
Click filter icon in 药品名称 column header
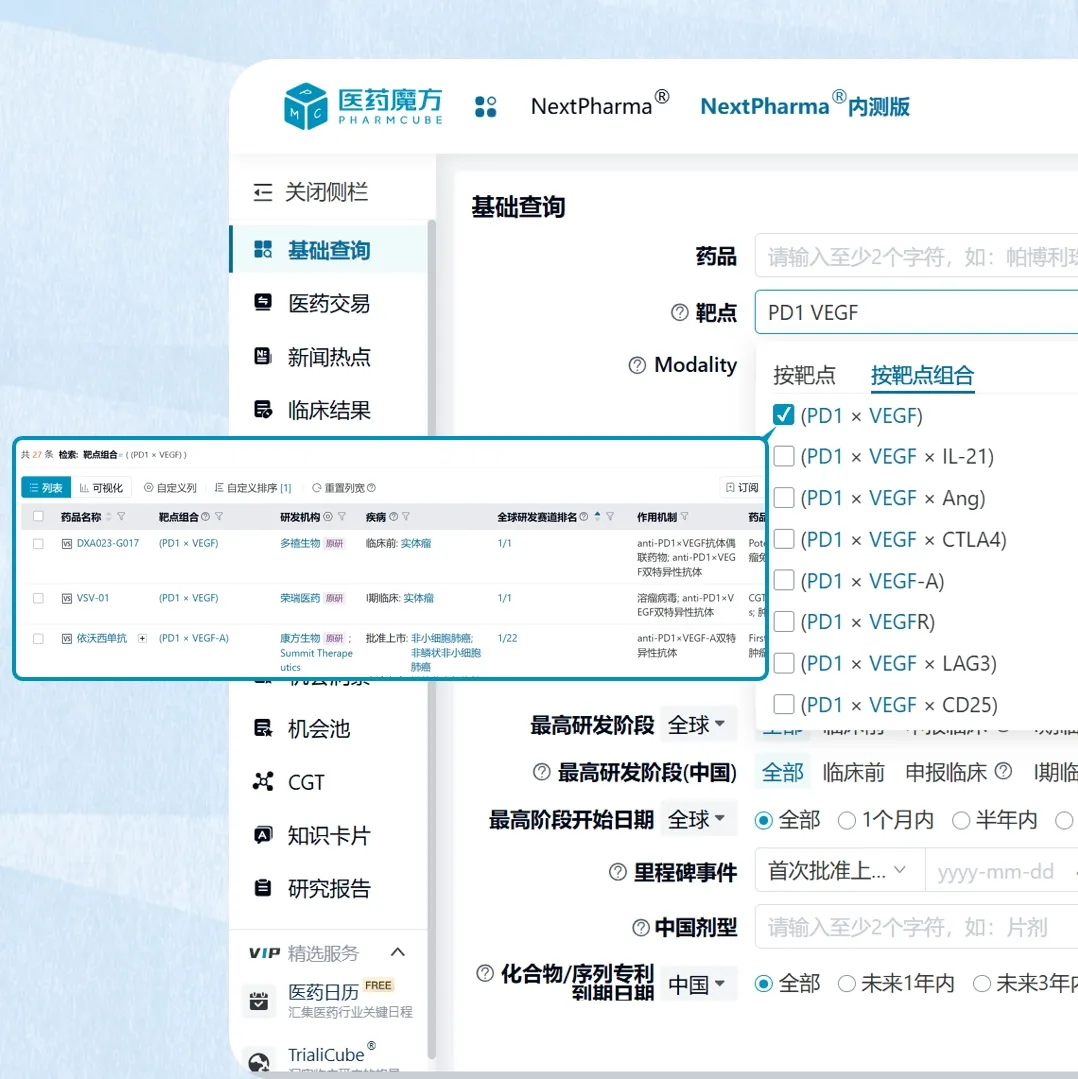pos(121,516)
